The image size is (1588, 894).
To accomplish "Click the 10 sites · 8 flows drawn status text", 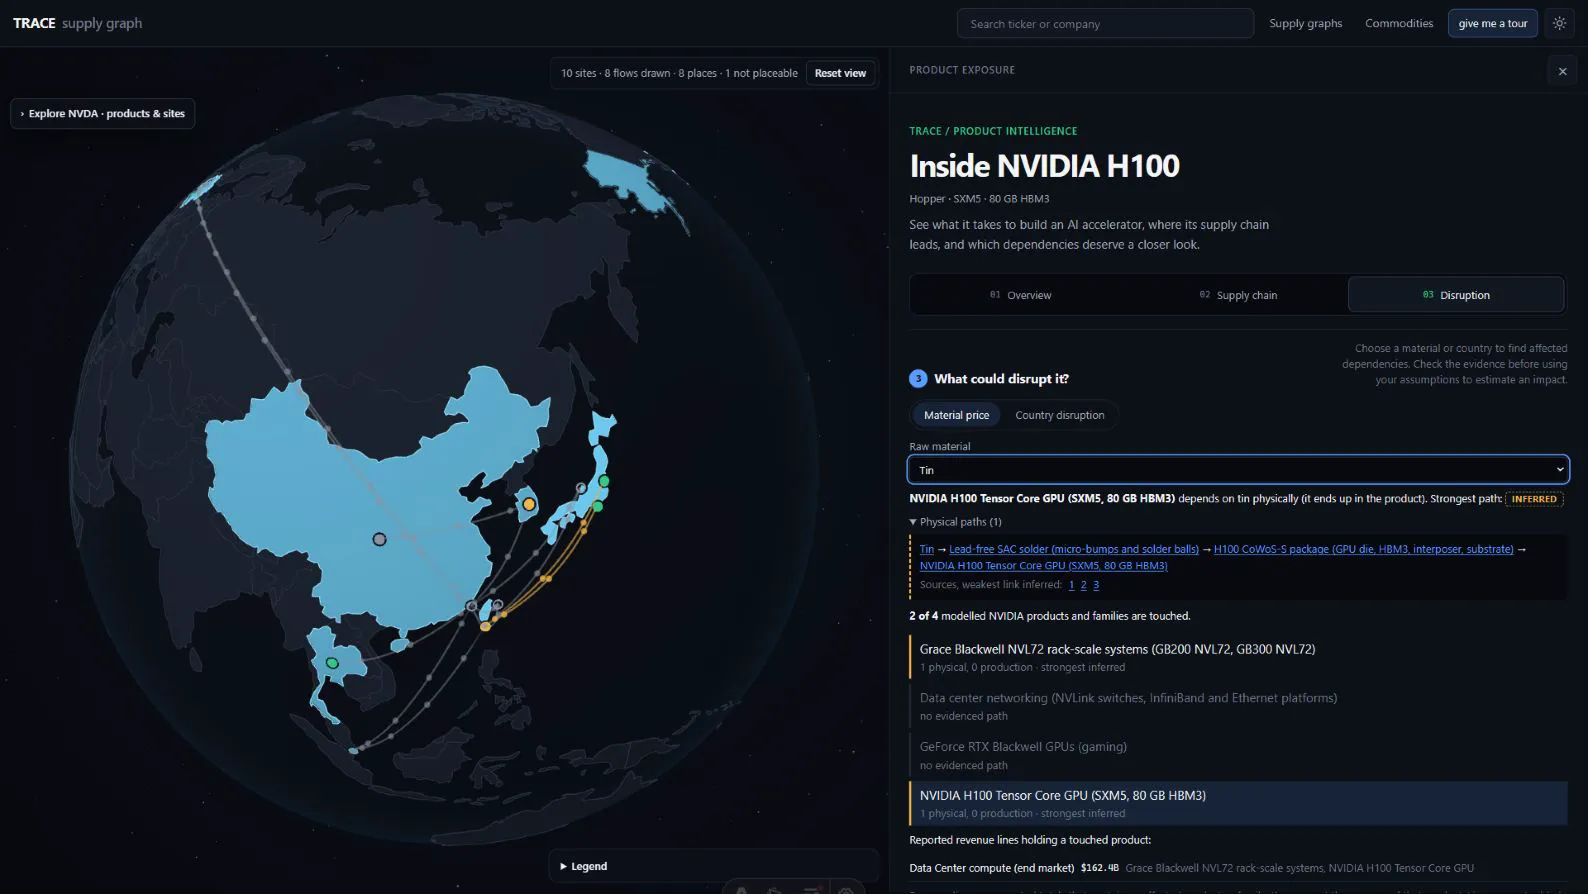I will pyautogui.click(x=679, y=73).
